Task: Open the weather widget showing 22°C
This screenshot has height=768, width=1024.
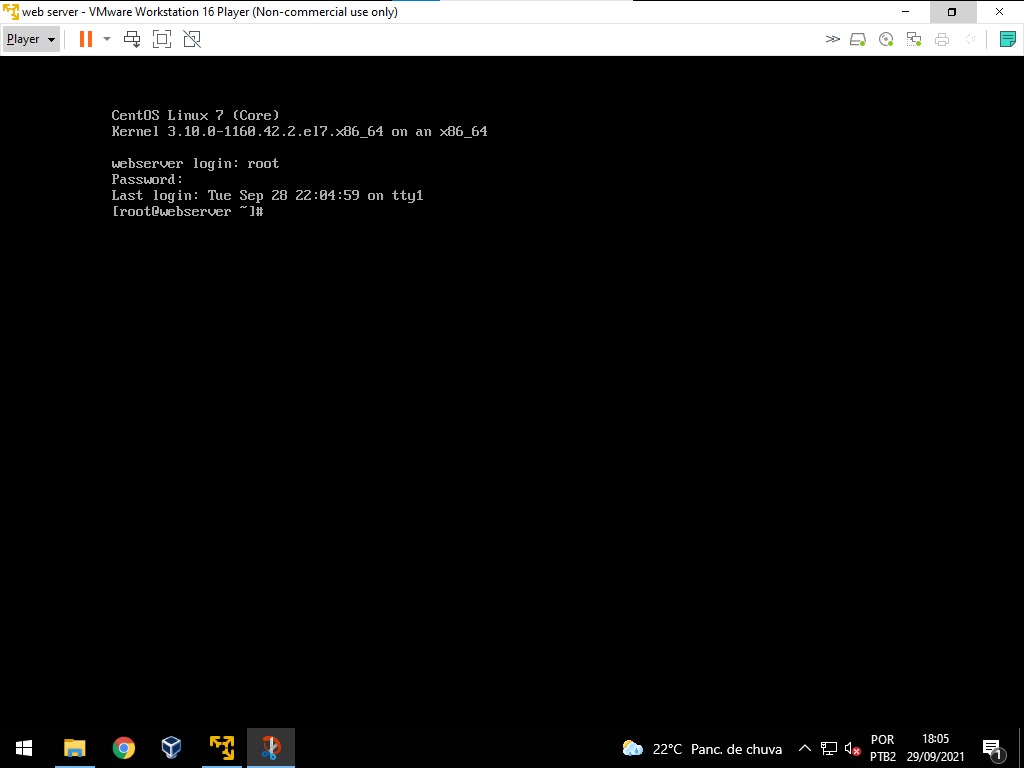Action: (702, 749)
